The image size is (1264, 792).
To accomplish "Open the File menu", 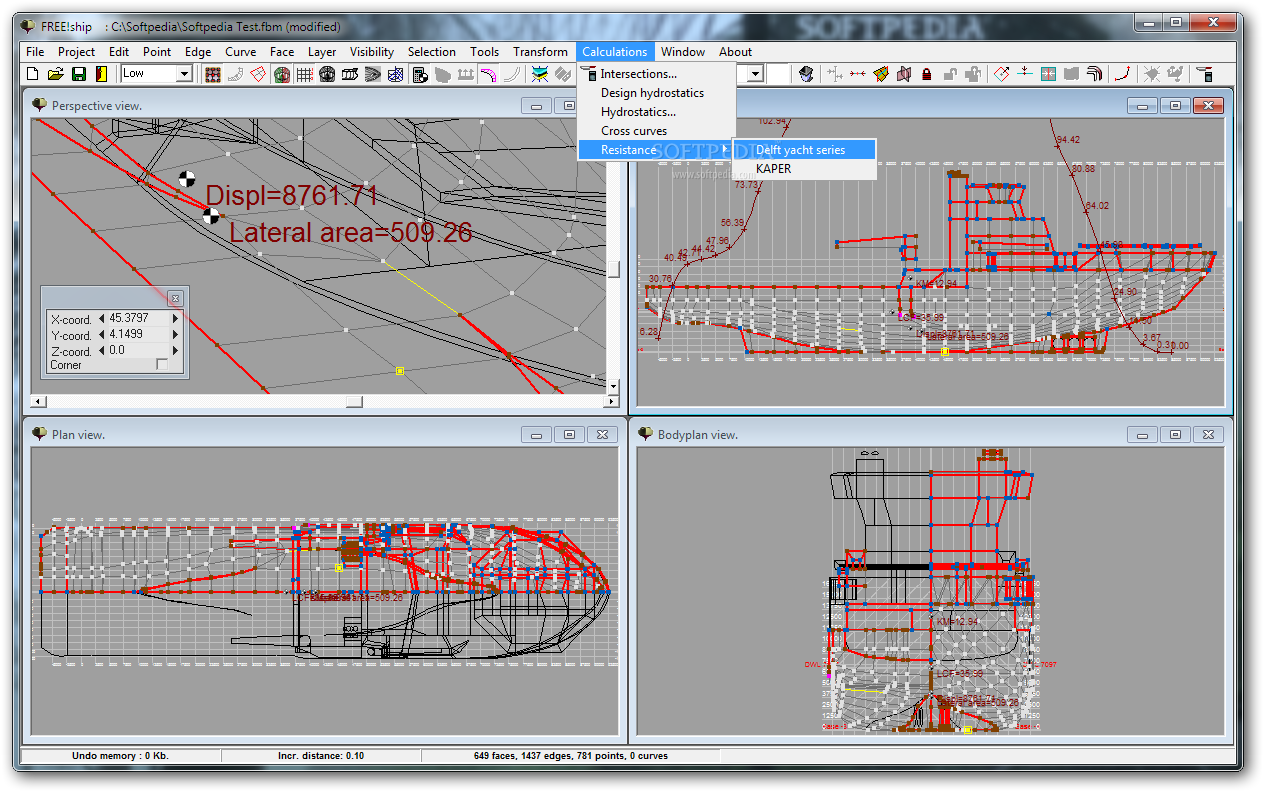I will 35,52.
